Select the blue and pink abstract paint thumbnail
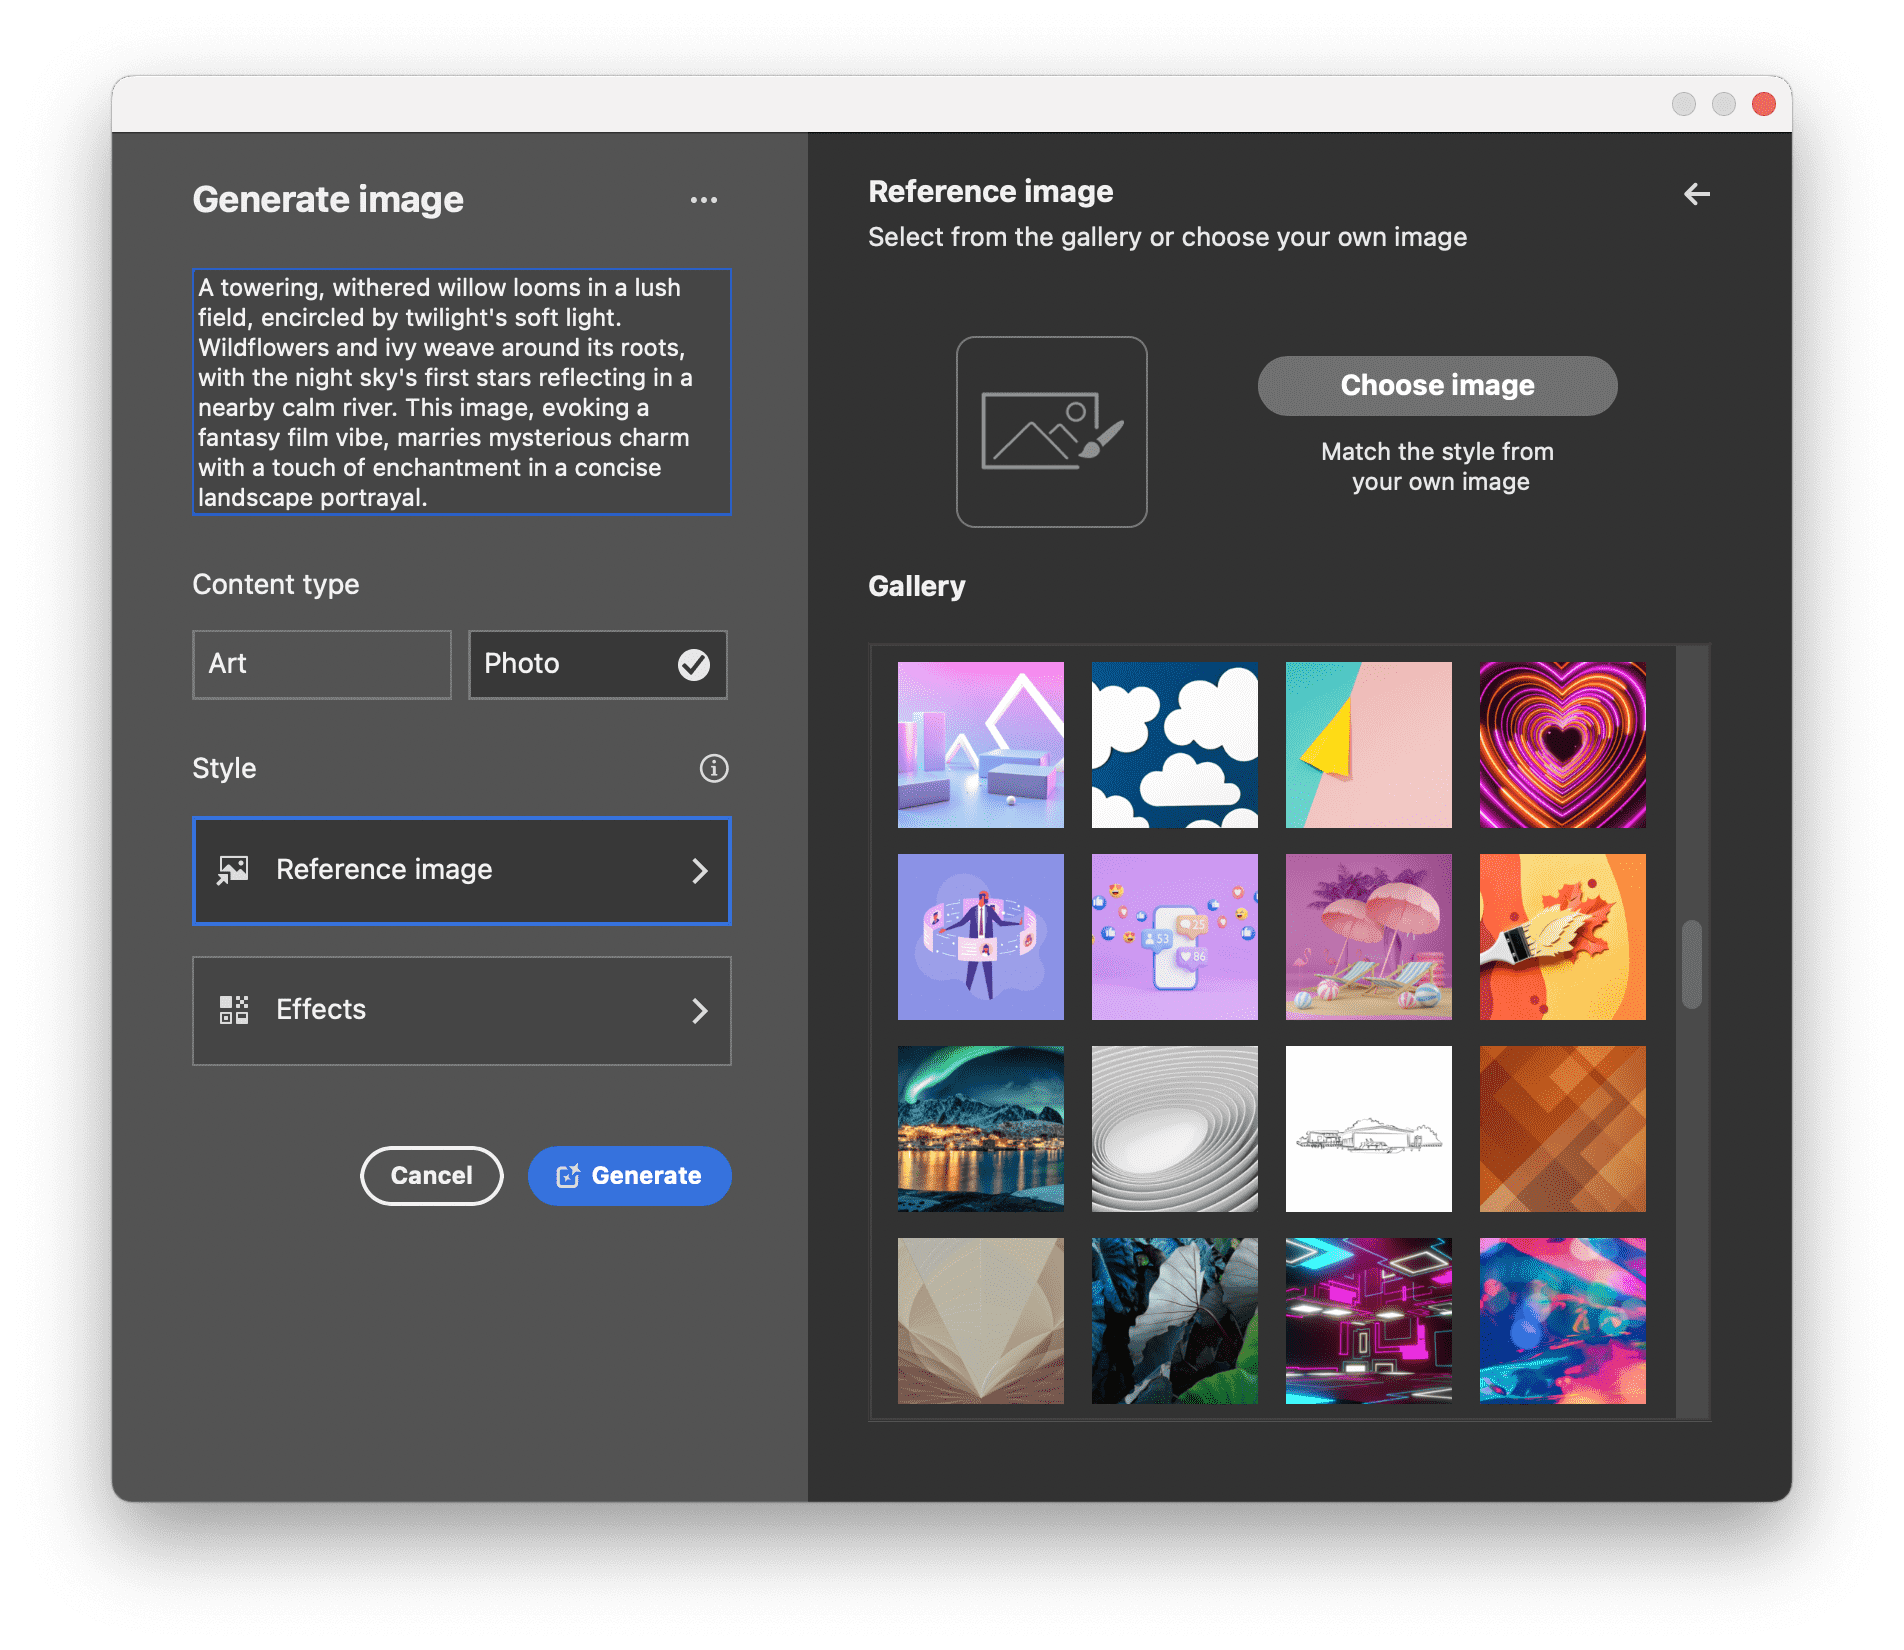Viewport: 1904px width, 1650px height. 1563,1321
